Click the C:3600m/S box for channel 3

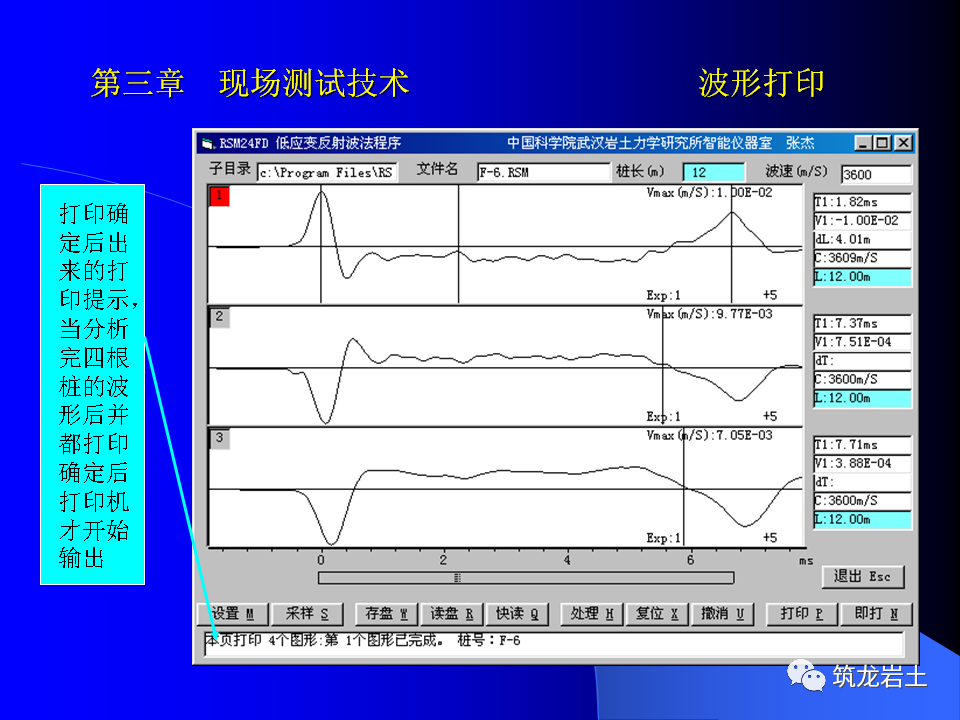tap(862, 500)
